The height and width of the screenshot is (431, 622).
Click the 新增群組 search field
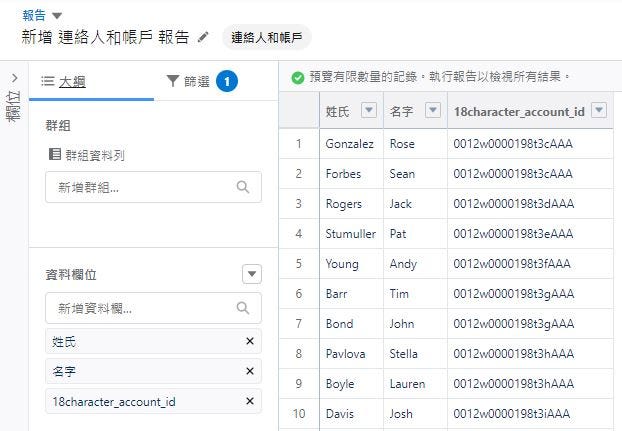pos(154,187)
